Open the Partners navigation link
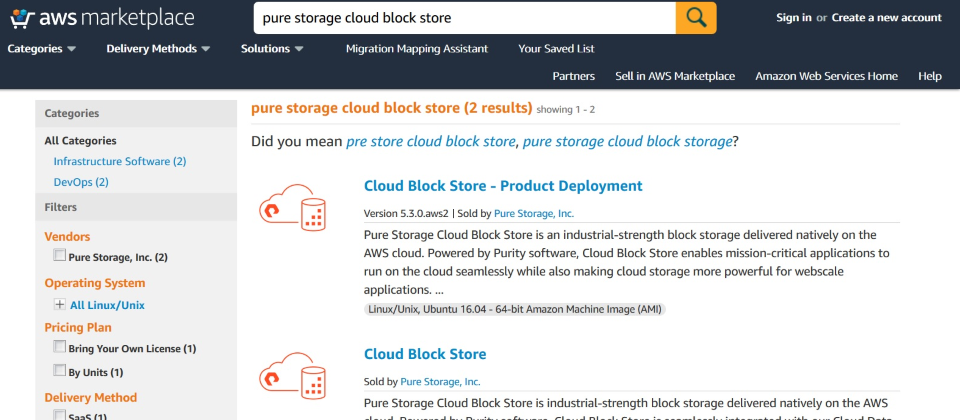Screen dimensions: 960x420 [x=573, y=76]
